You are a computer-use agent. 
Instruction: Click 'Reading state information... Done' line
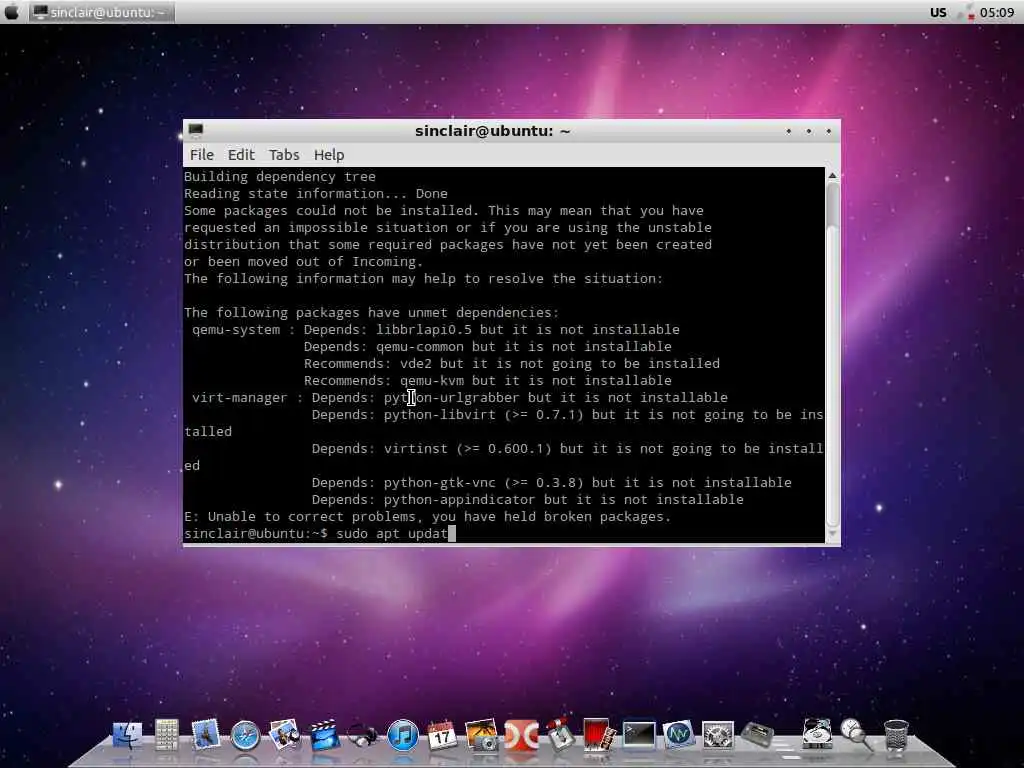tap(315, 194)
